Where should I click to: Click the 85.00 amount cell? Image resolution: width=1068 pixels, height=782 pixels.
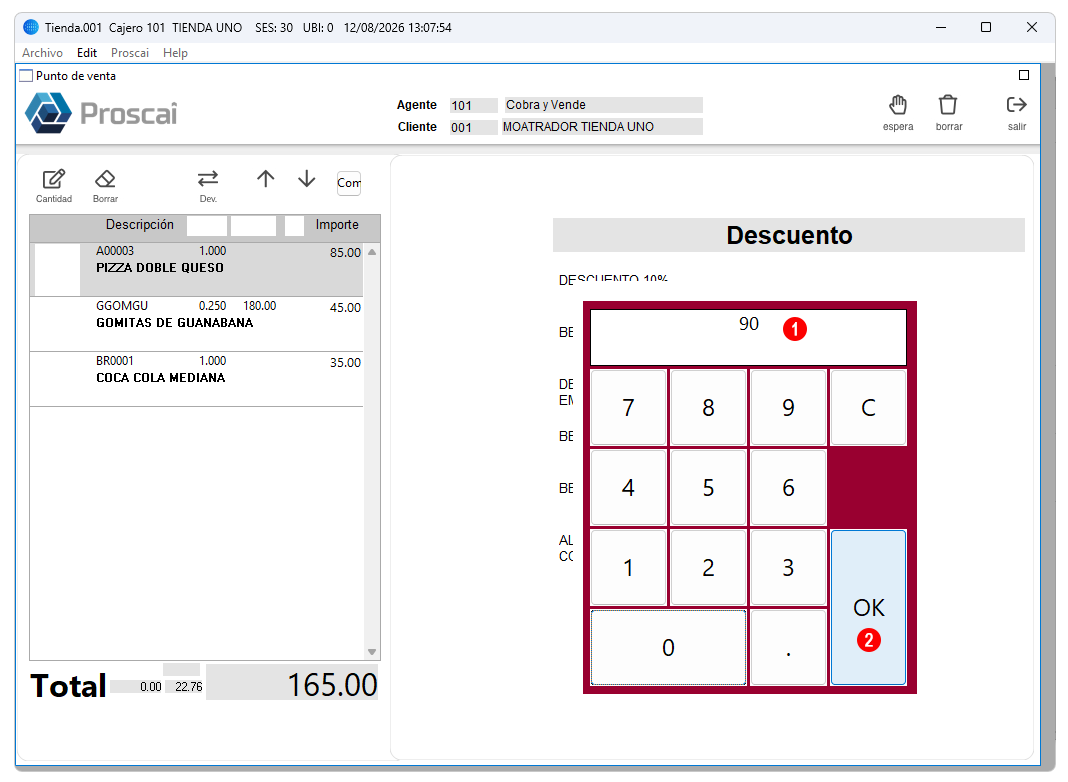345,253
